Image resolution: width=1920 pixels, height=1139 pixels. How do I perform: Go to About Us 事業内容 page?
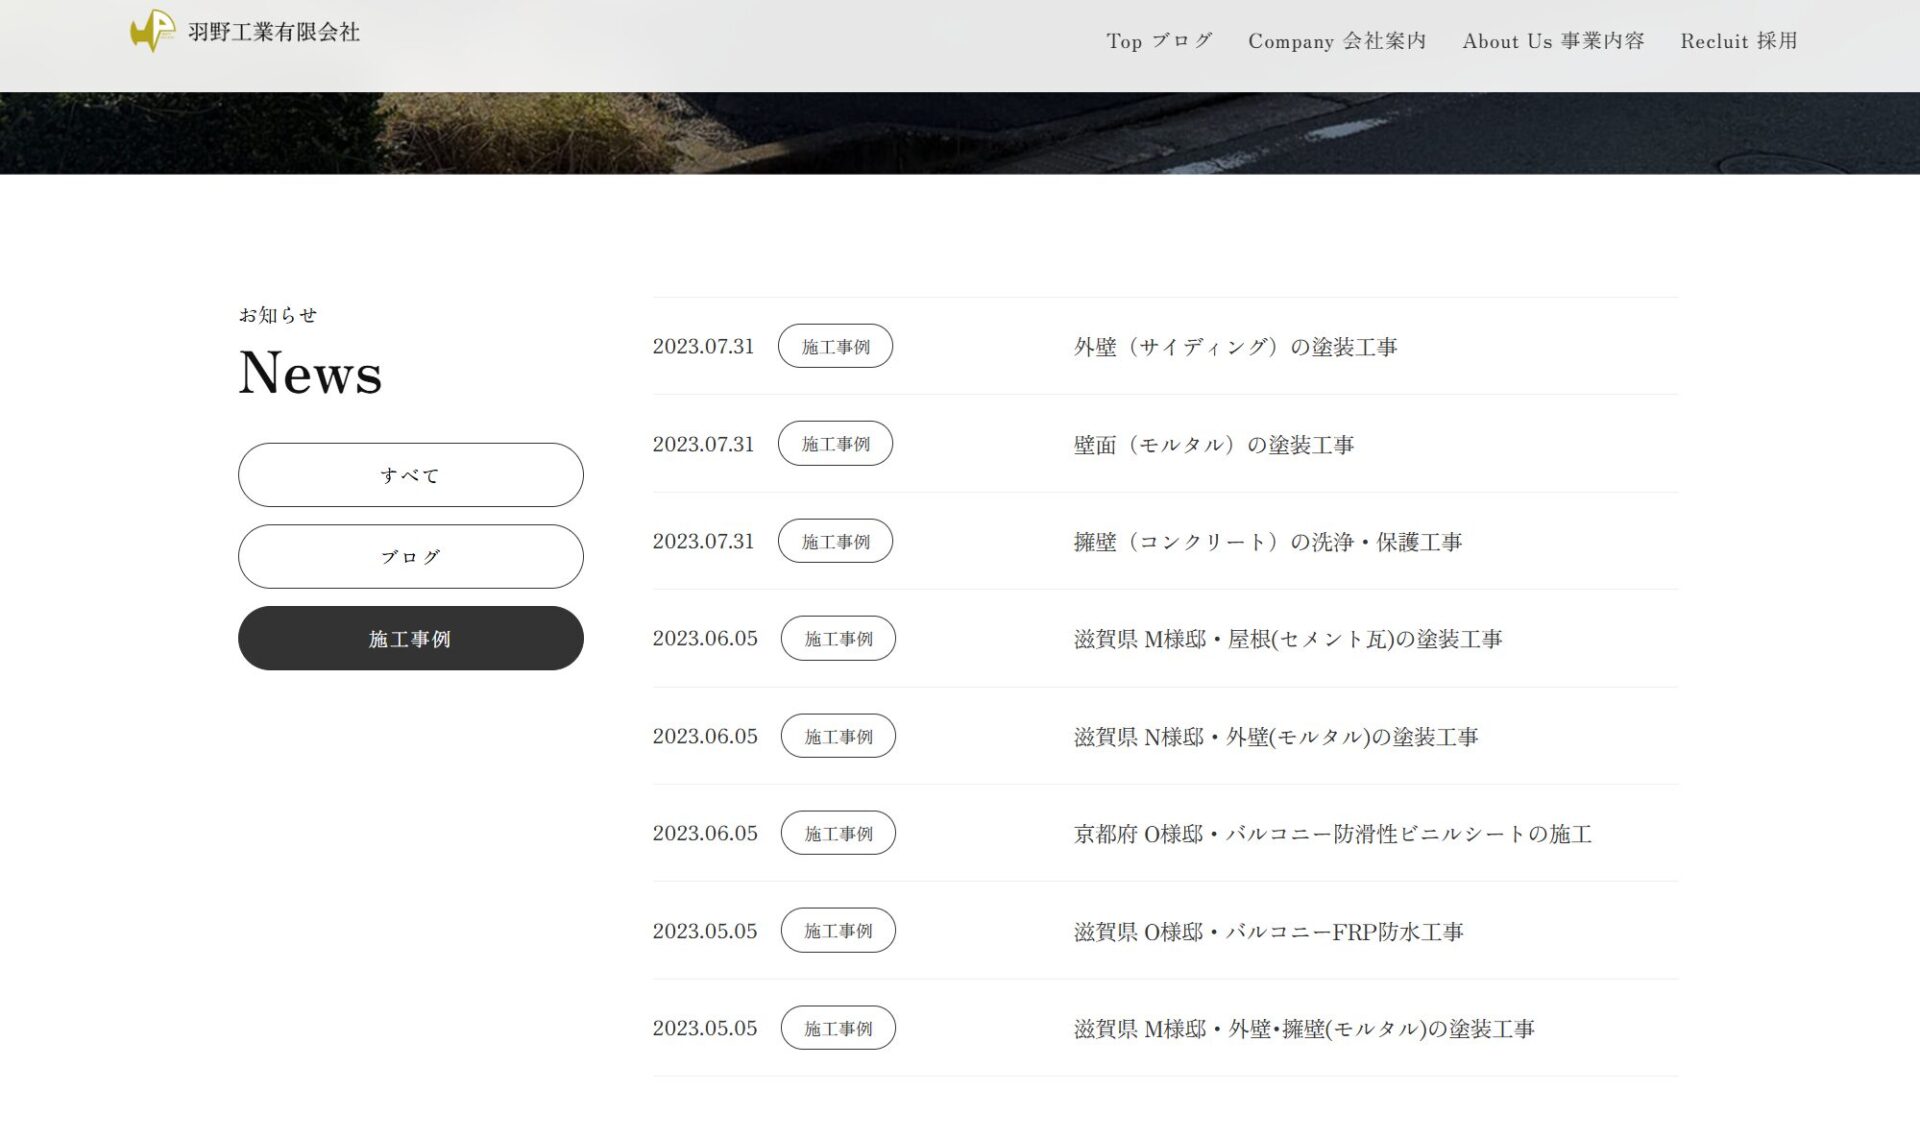tap(1552, 41)
